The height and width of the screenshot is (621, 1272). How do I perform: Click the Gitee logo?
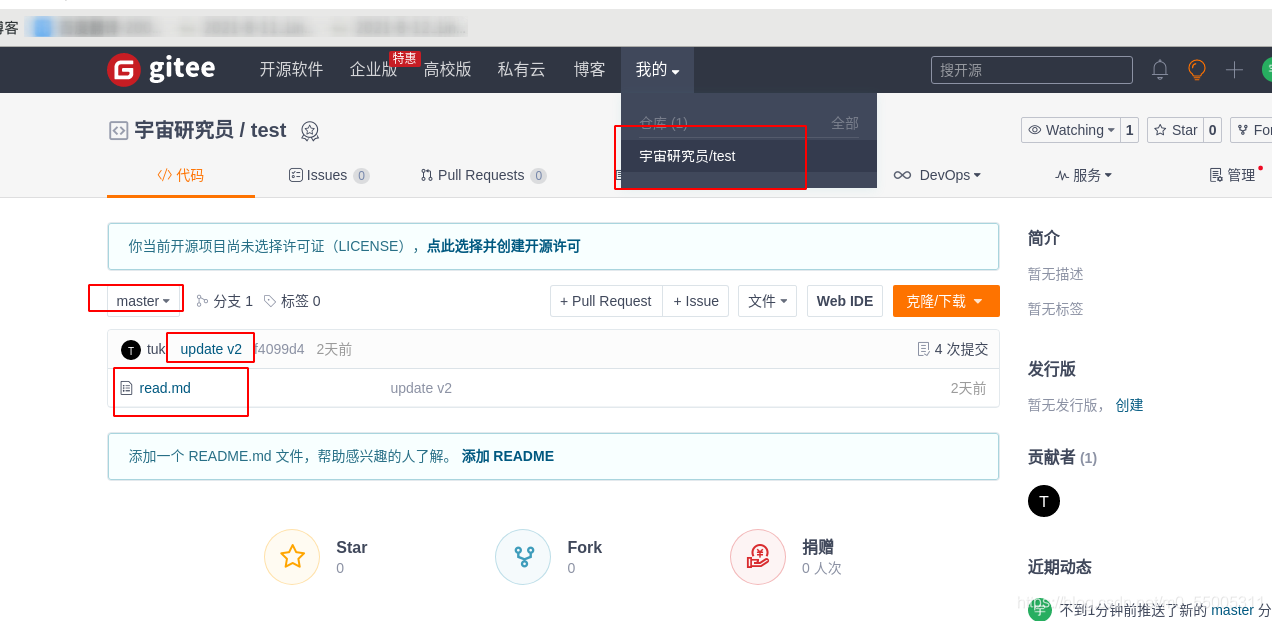[x=161, y=69]
